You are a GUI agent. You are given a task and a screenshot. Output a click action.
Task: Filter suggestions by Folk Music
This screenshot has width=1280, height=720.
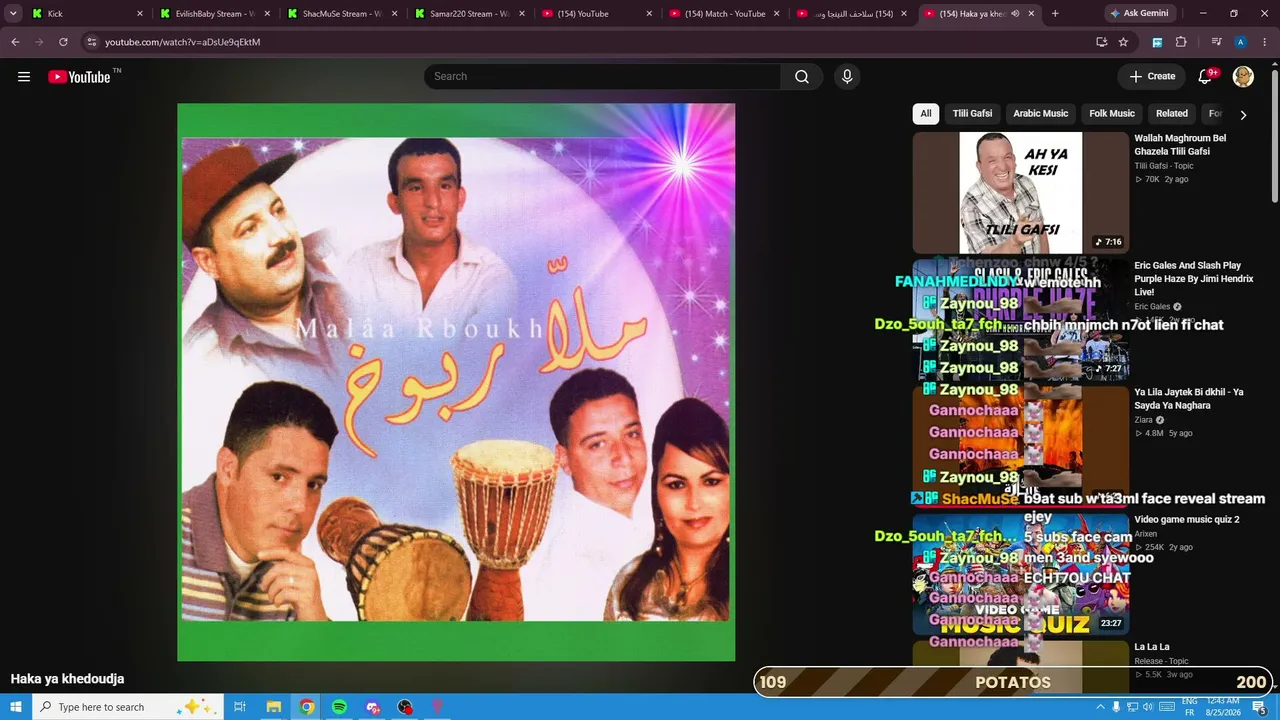pyautogui.click(x=1112, y=114)
